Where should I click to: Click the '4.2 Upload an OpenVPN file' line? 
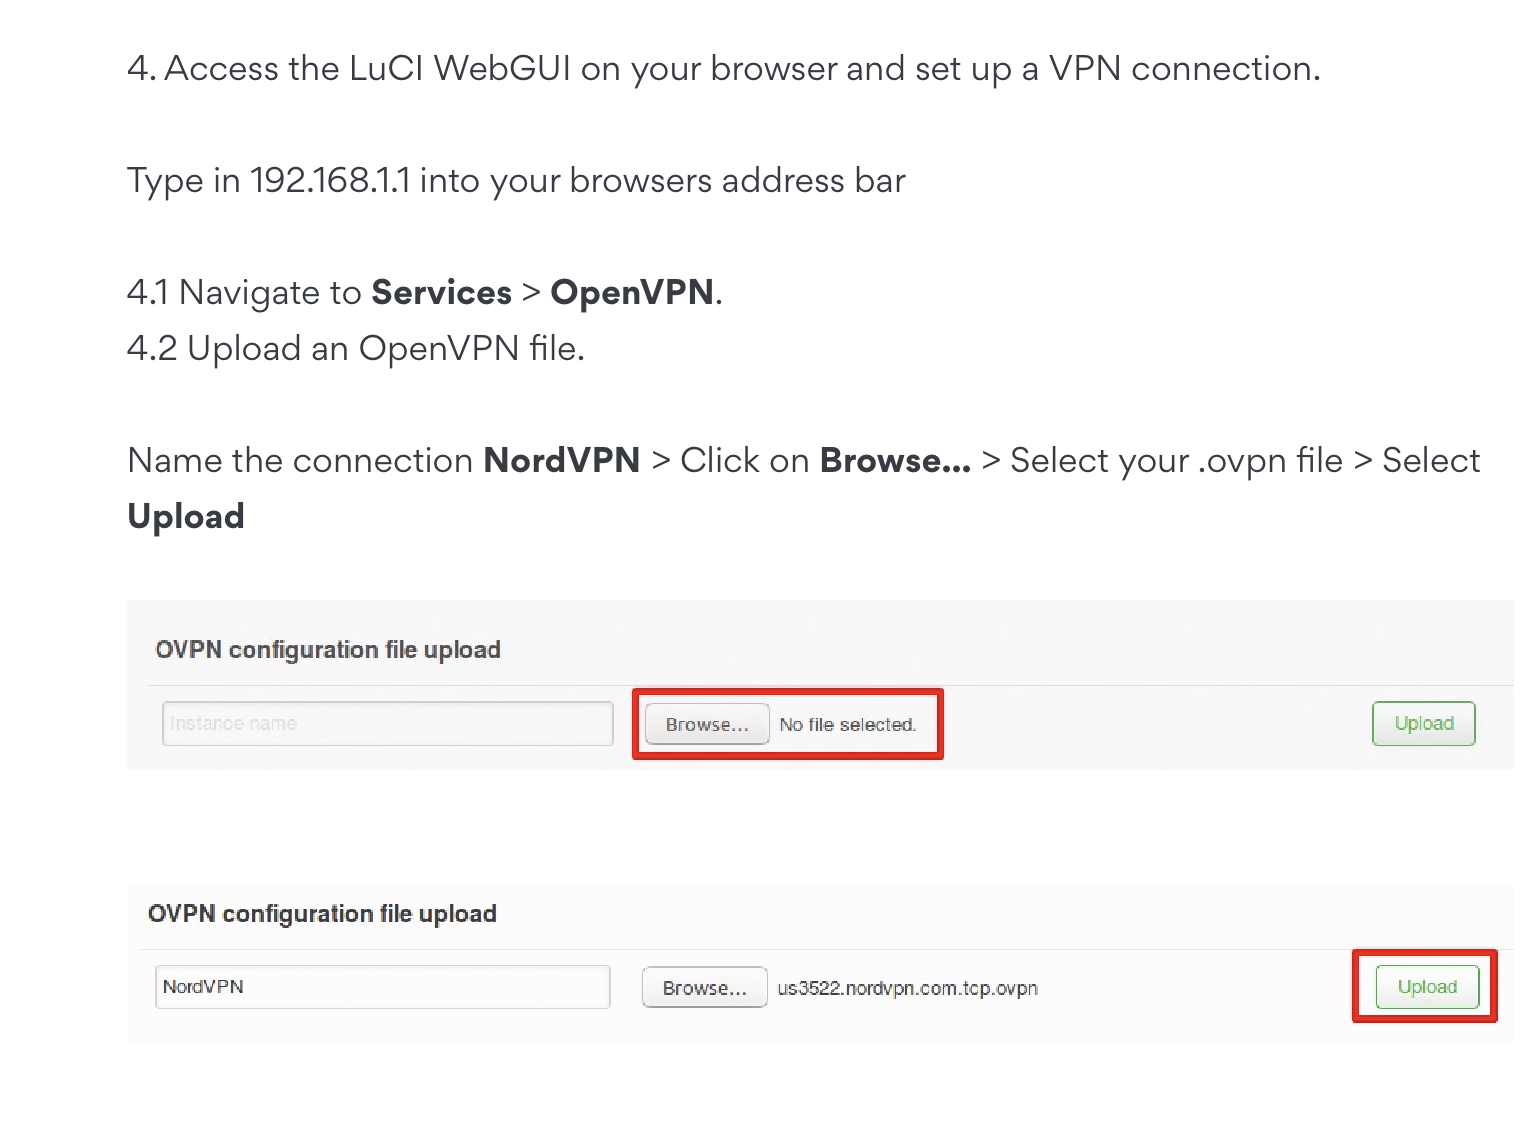click(x=356, y=348)
